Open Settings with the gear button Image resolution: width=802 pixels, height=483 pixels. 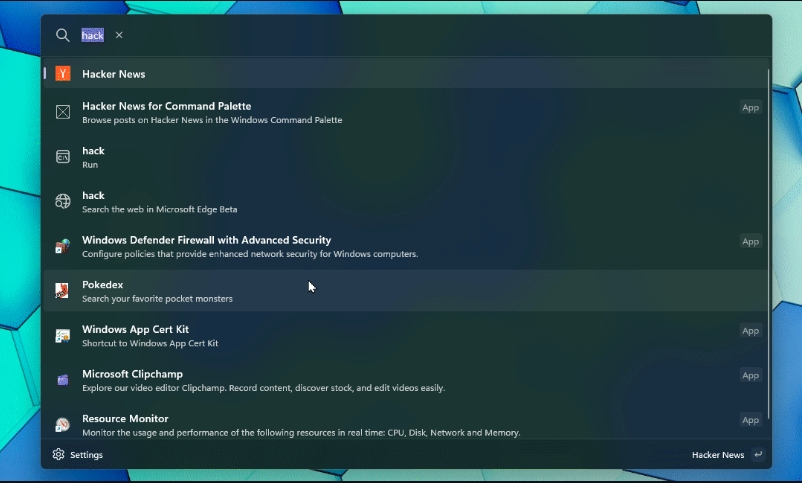click(77, 454)
